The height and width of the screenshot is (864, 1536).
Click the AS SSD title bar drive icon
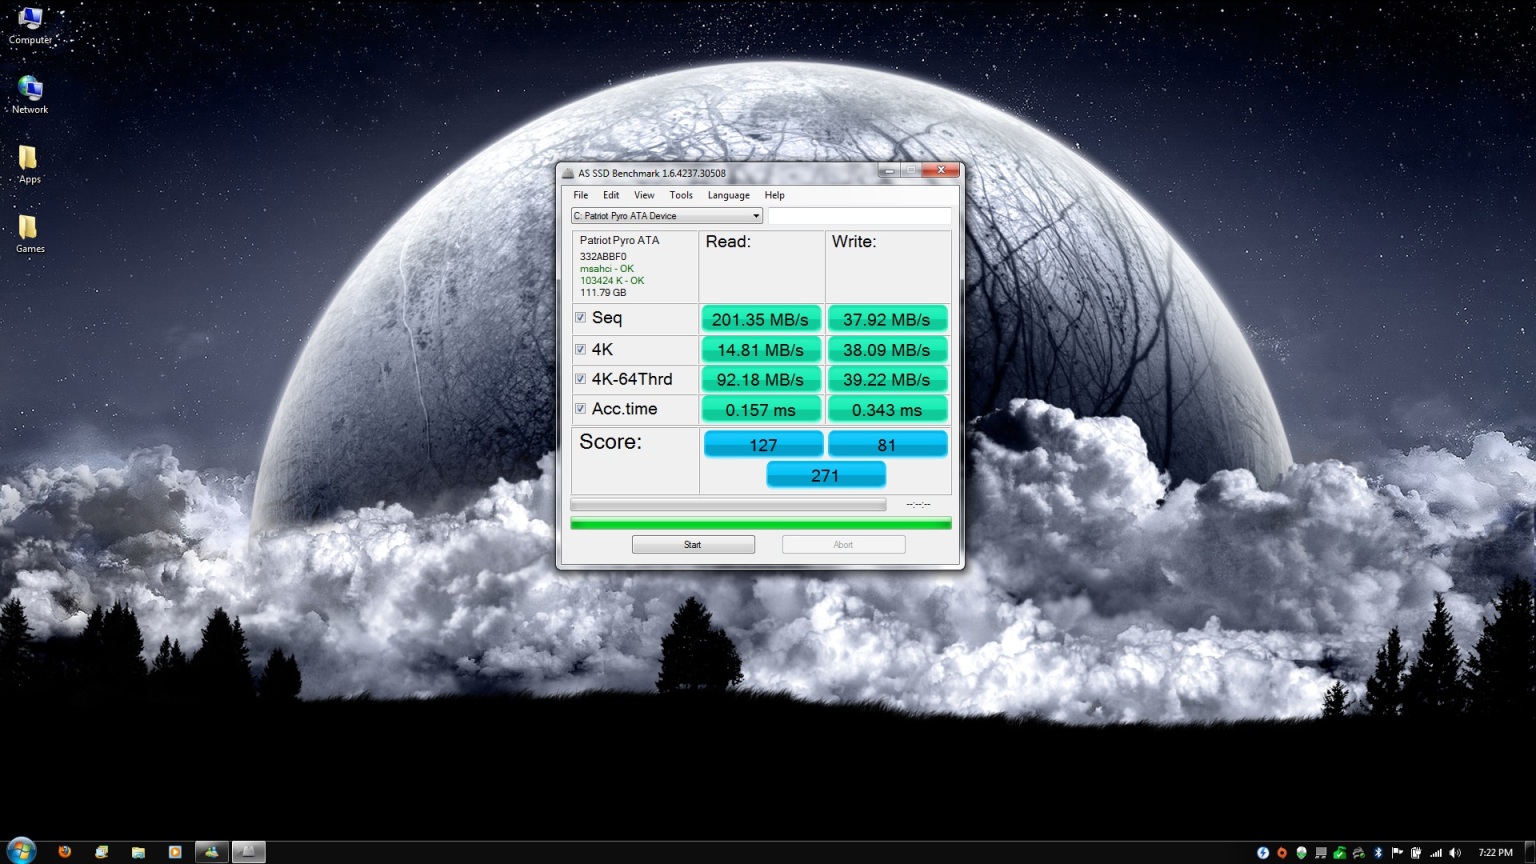pyautogui.click(x=568, y=173)
